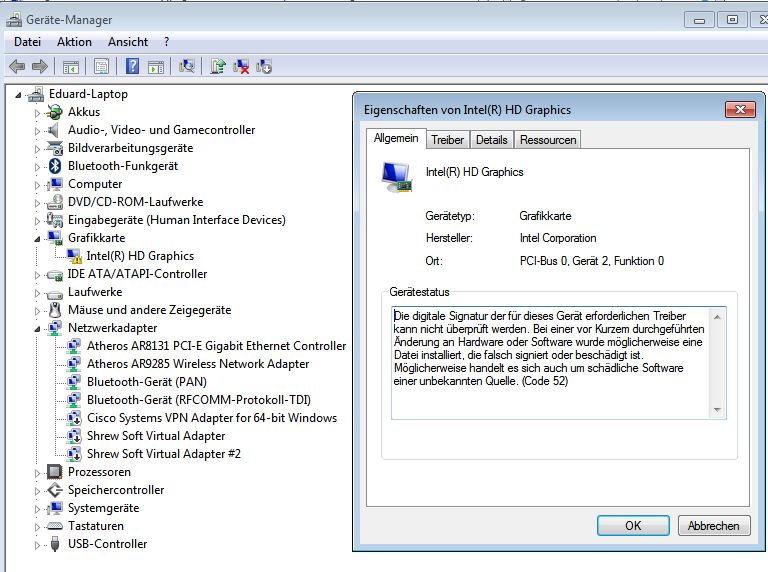Screen dimensions: 768x572
Task: Select the Mäuse und andere Zeigegeräte icon
Action: [x=55, y=310]
